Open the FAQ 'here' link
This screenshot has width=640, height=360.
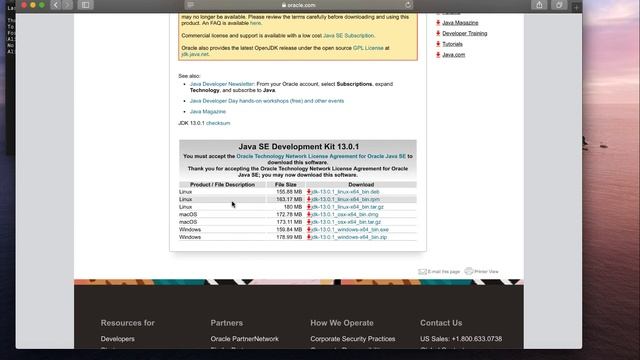tap(255, 23)
